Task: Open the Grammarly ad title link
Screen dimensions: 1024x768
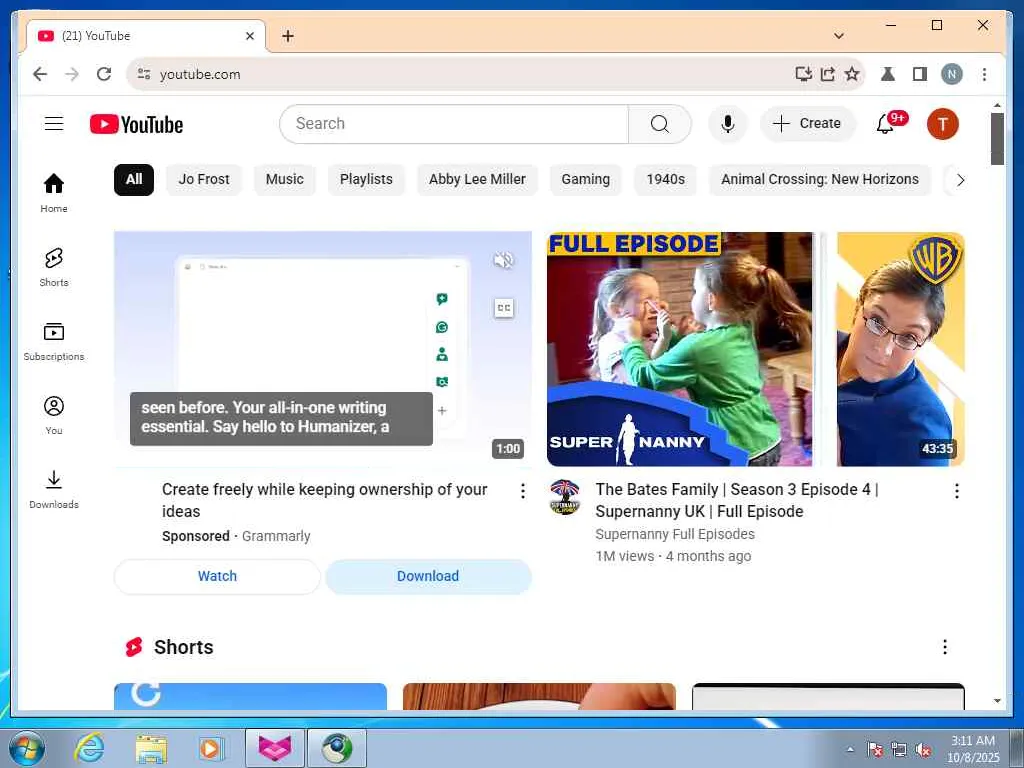Action: point(325,500)
